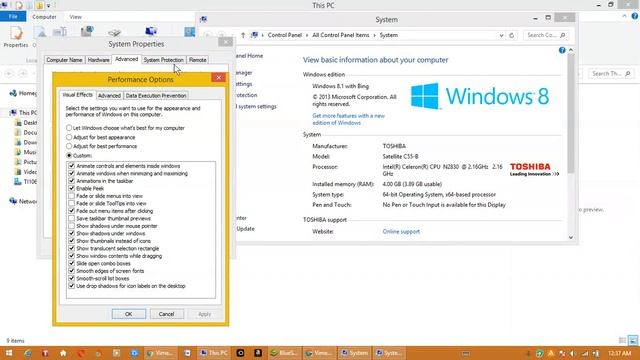
Task: Select Let Windows choose what's best
Action: pos(125,128)
